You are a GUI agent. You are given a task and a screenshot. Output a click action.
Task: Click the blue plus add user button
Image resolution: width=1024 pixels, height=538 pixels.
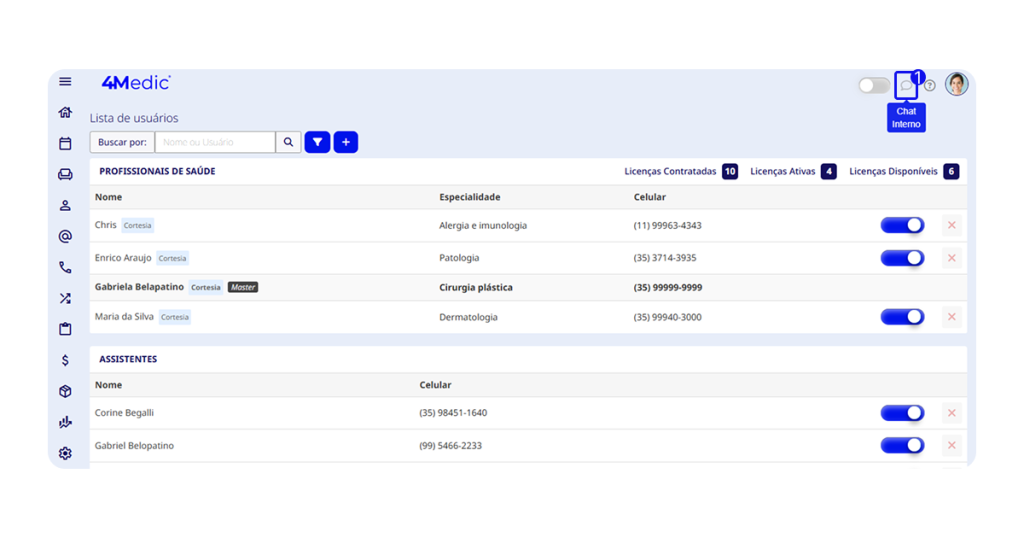[346, 143]
